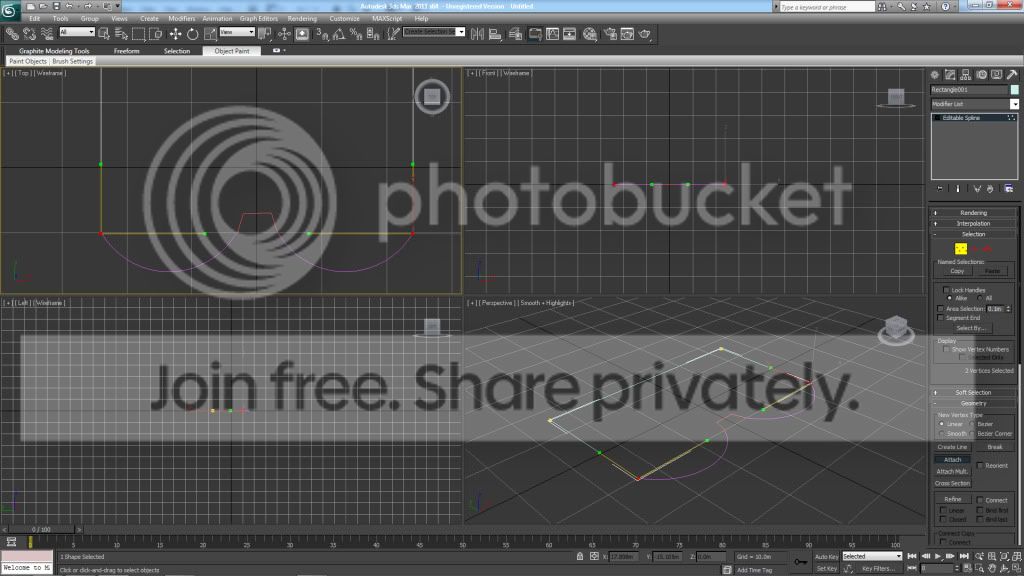Choose the Rectangular Selection Region tool
Image resolution: width=1024 pixels, height=576 pixels.
(x=138, y=34)
